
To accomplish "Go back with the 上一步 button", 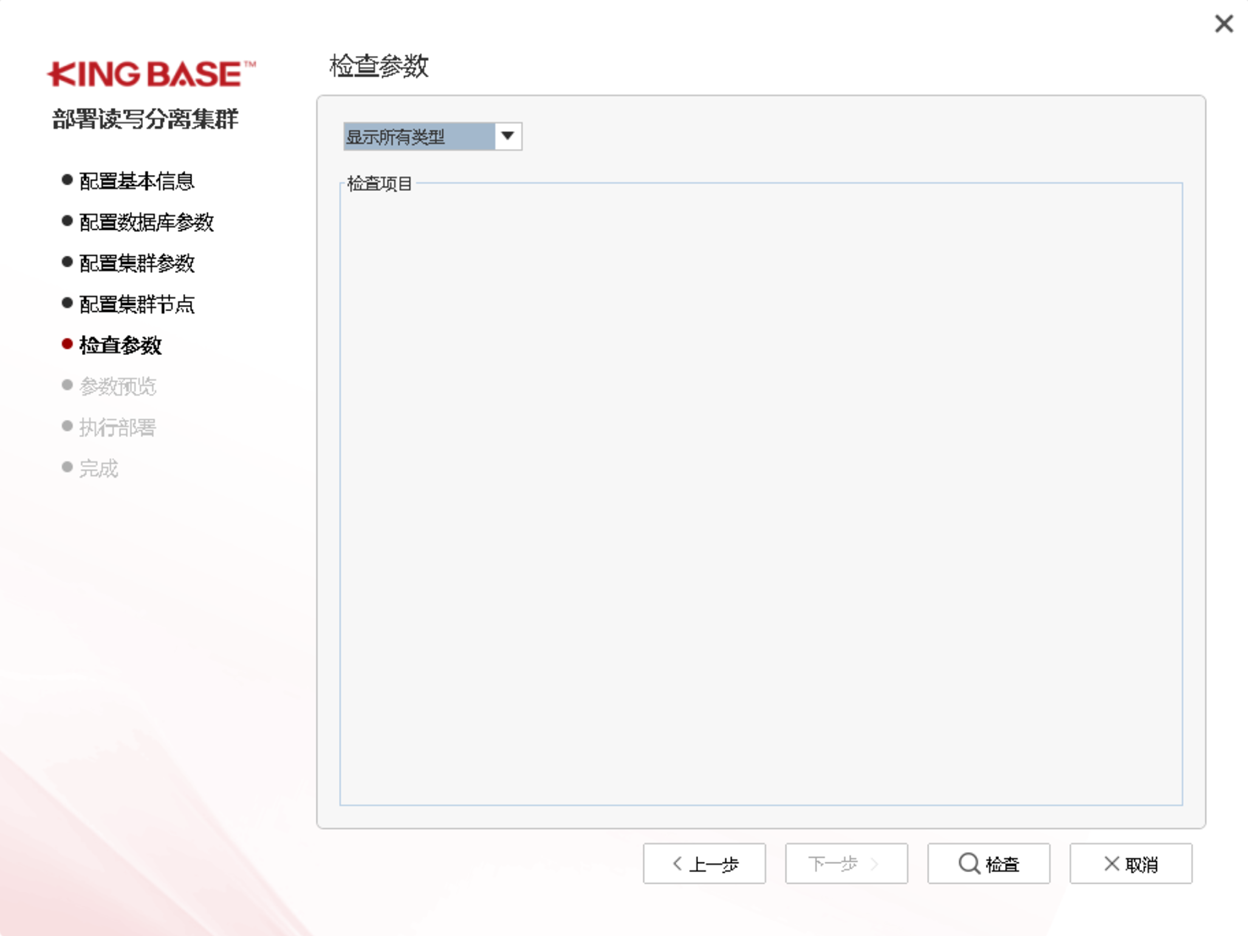I will tap(704, 864).
